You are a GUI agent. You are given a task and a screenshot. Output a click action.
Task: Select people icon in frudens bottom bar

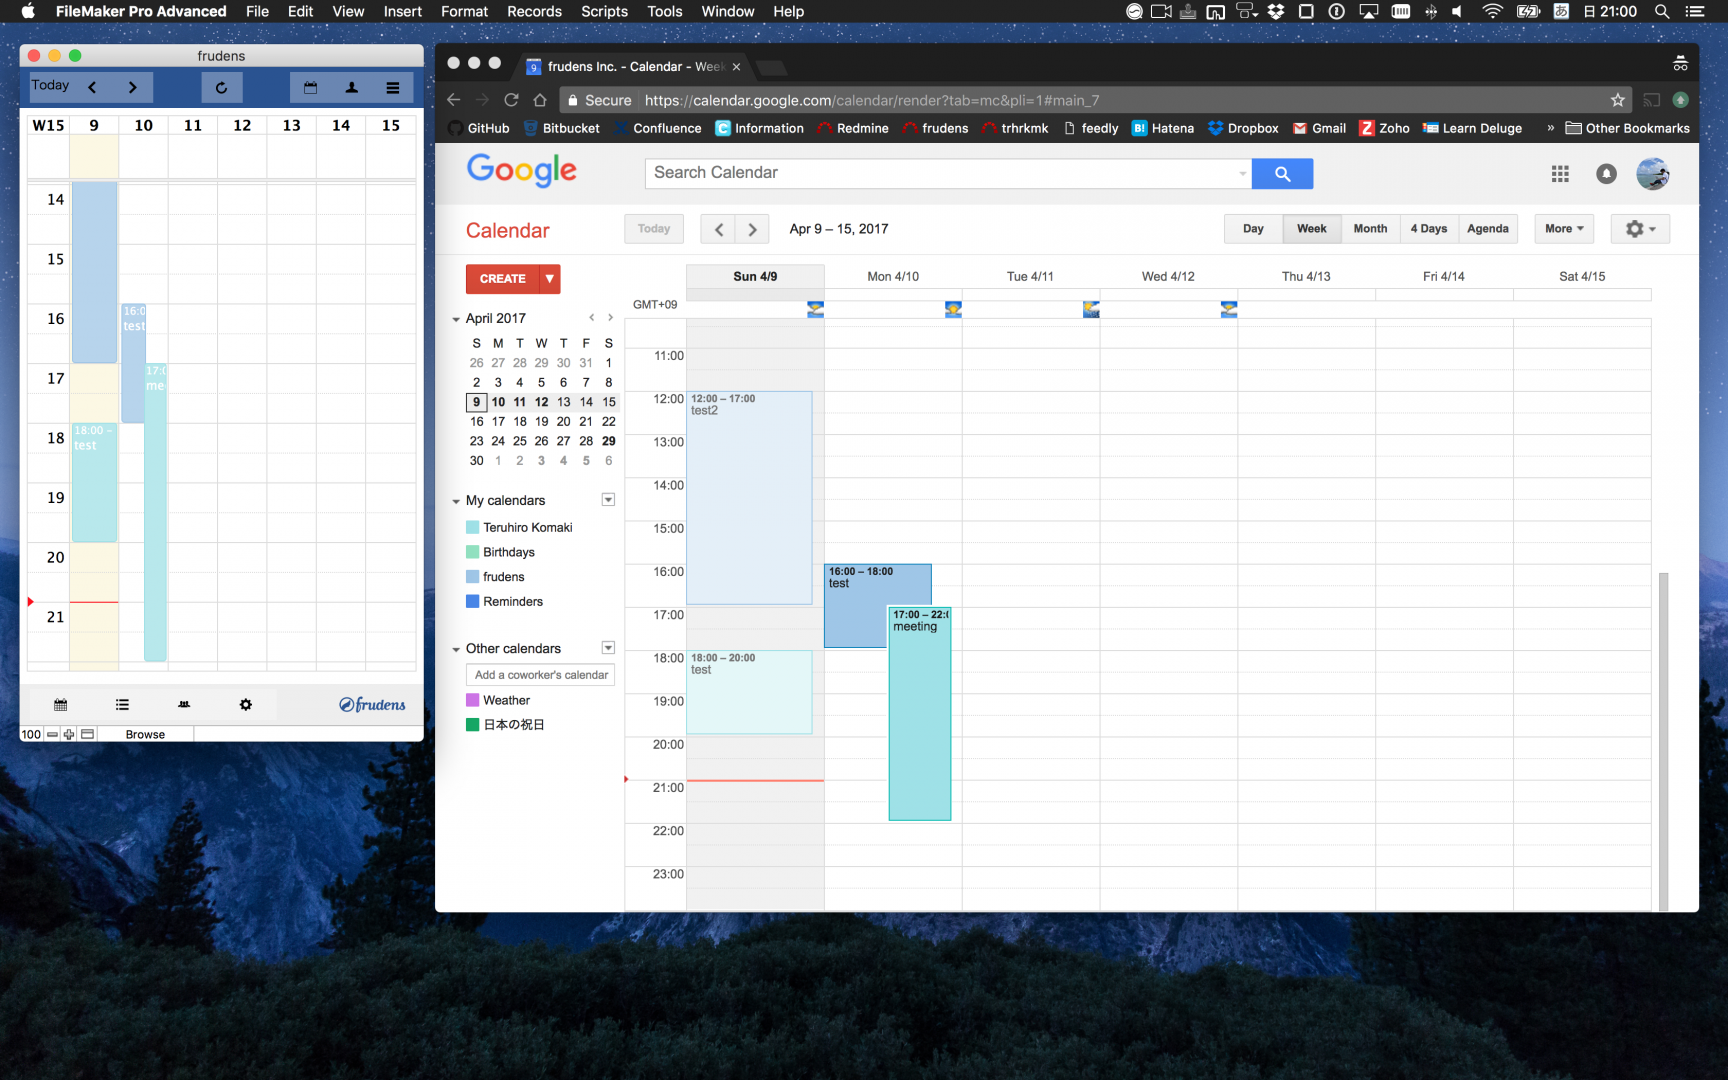click(x=184, y=705)
